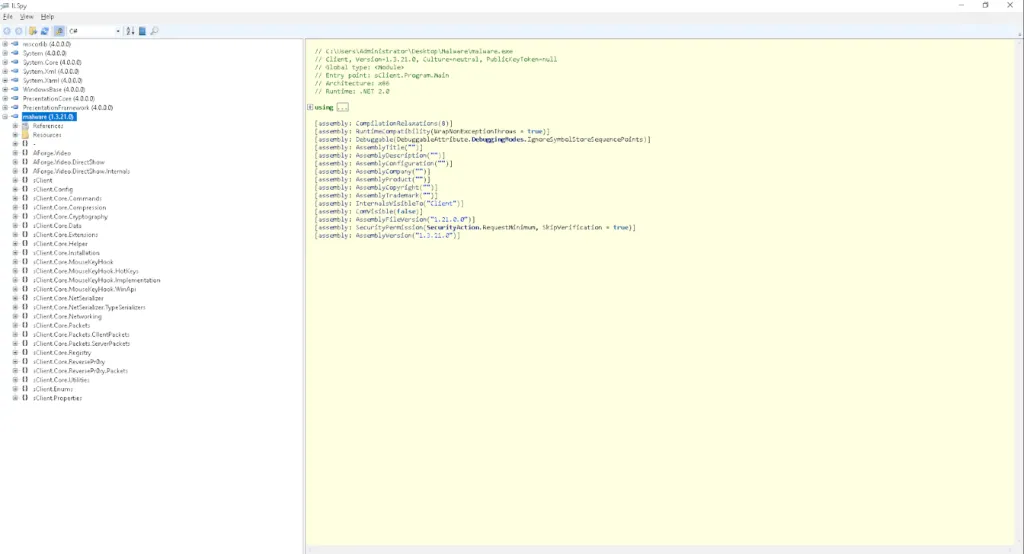Click the DebuggingModes link in Debuggable line
1024x554 pixels.
(497, 139)
